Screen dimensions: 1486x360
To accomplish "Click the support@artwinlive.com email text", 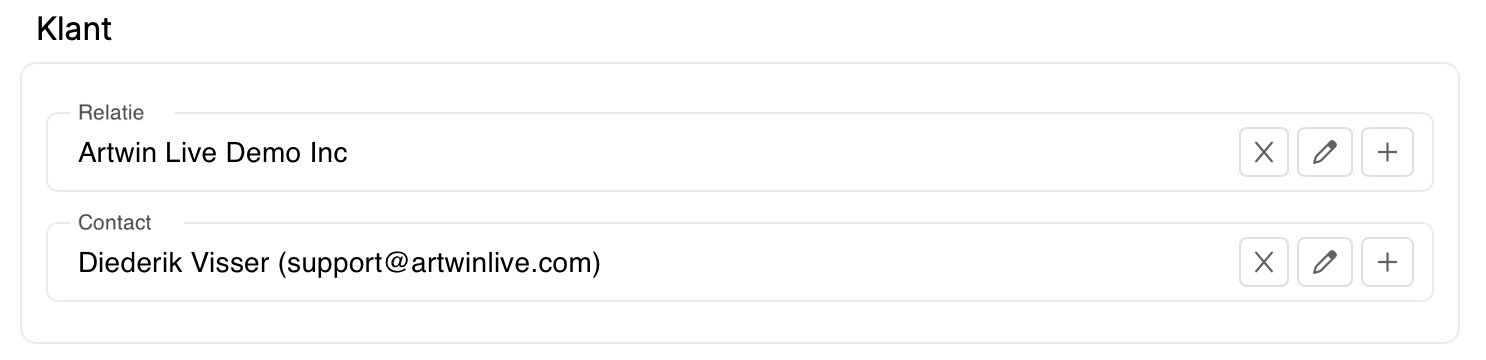I will tap(439, 264).
